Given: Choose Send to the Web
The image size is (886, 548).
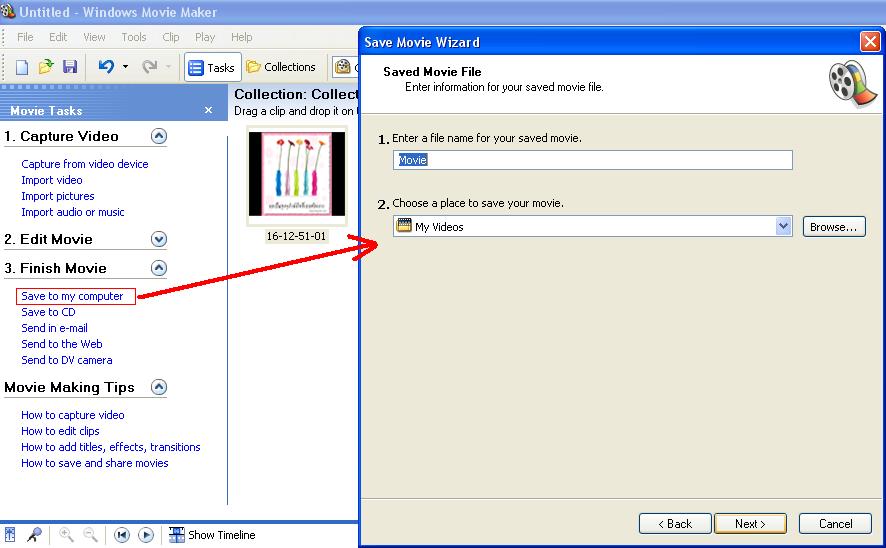Looking at the screenshot, I should [x=62, y=344].
